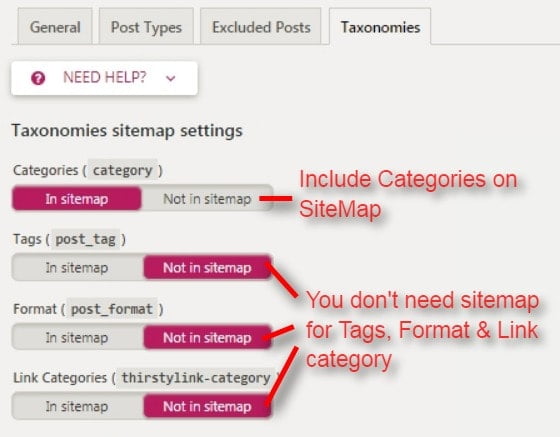Choose Not in sitemap for Link Categories

pos(207,406)
